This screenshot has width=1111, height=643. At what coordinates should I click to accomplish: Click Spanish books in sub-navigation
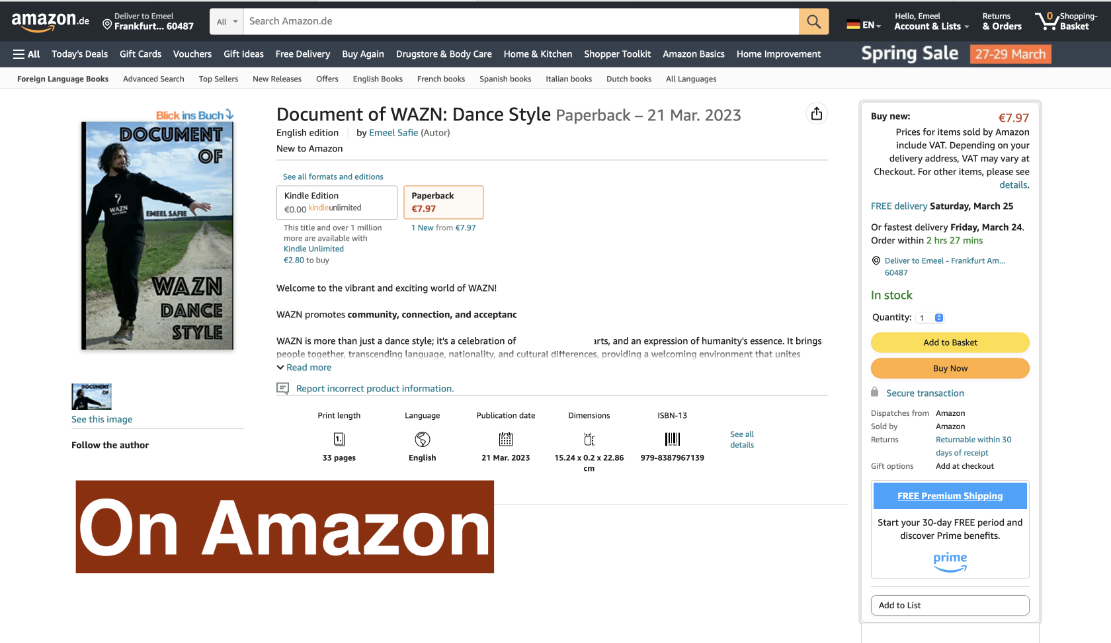[505, 79]
